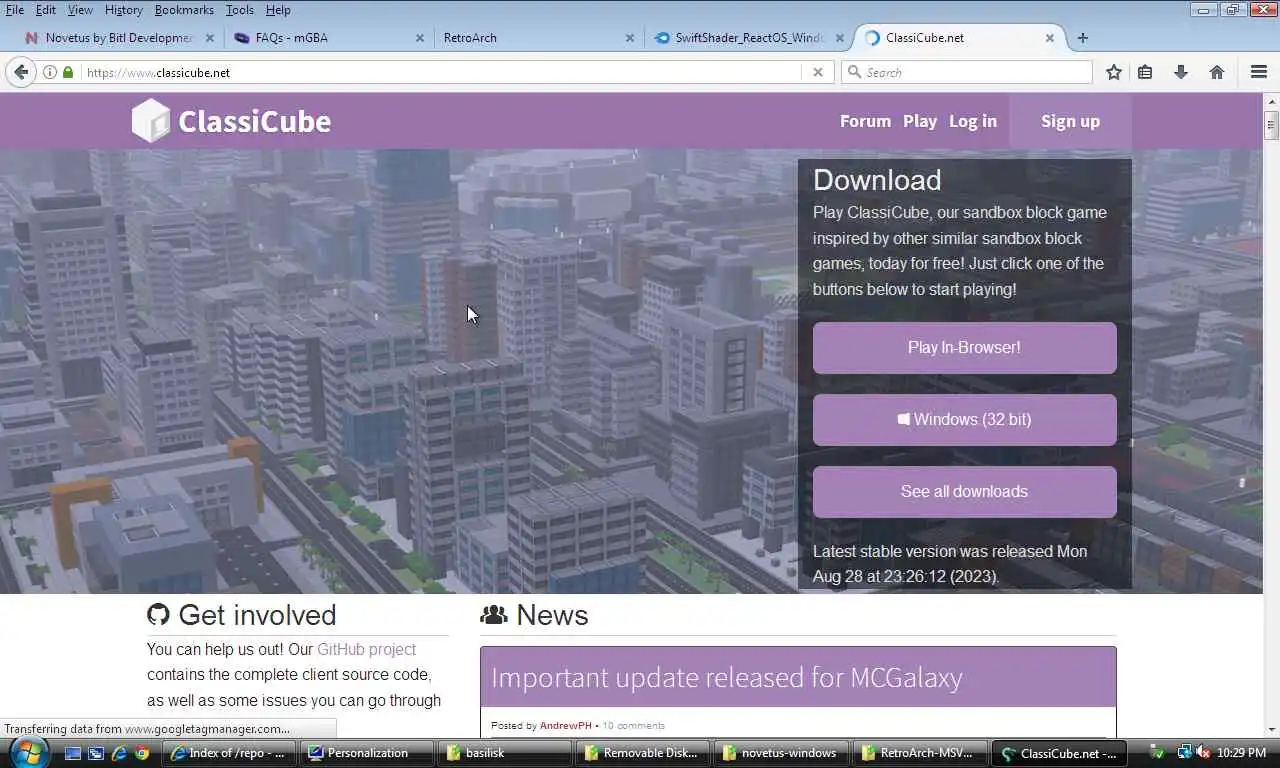Switch to novetus-windows taskbar window
Image resolution: width=1280 pixels, height=768 pixels.
[781, 753]
